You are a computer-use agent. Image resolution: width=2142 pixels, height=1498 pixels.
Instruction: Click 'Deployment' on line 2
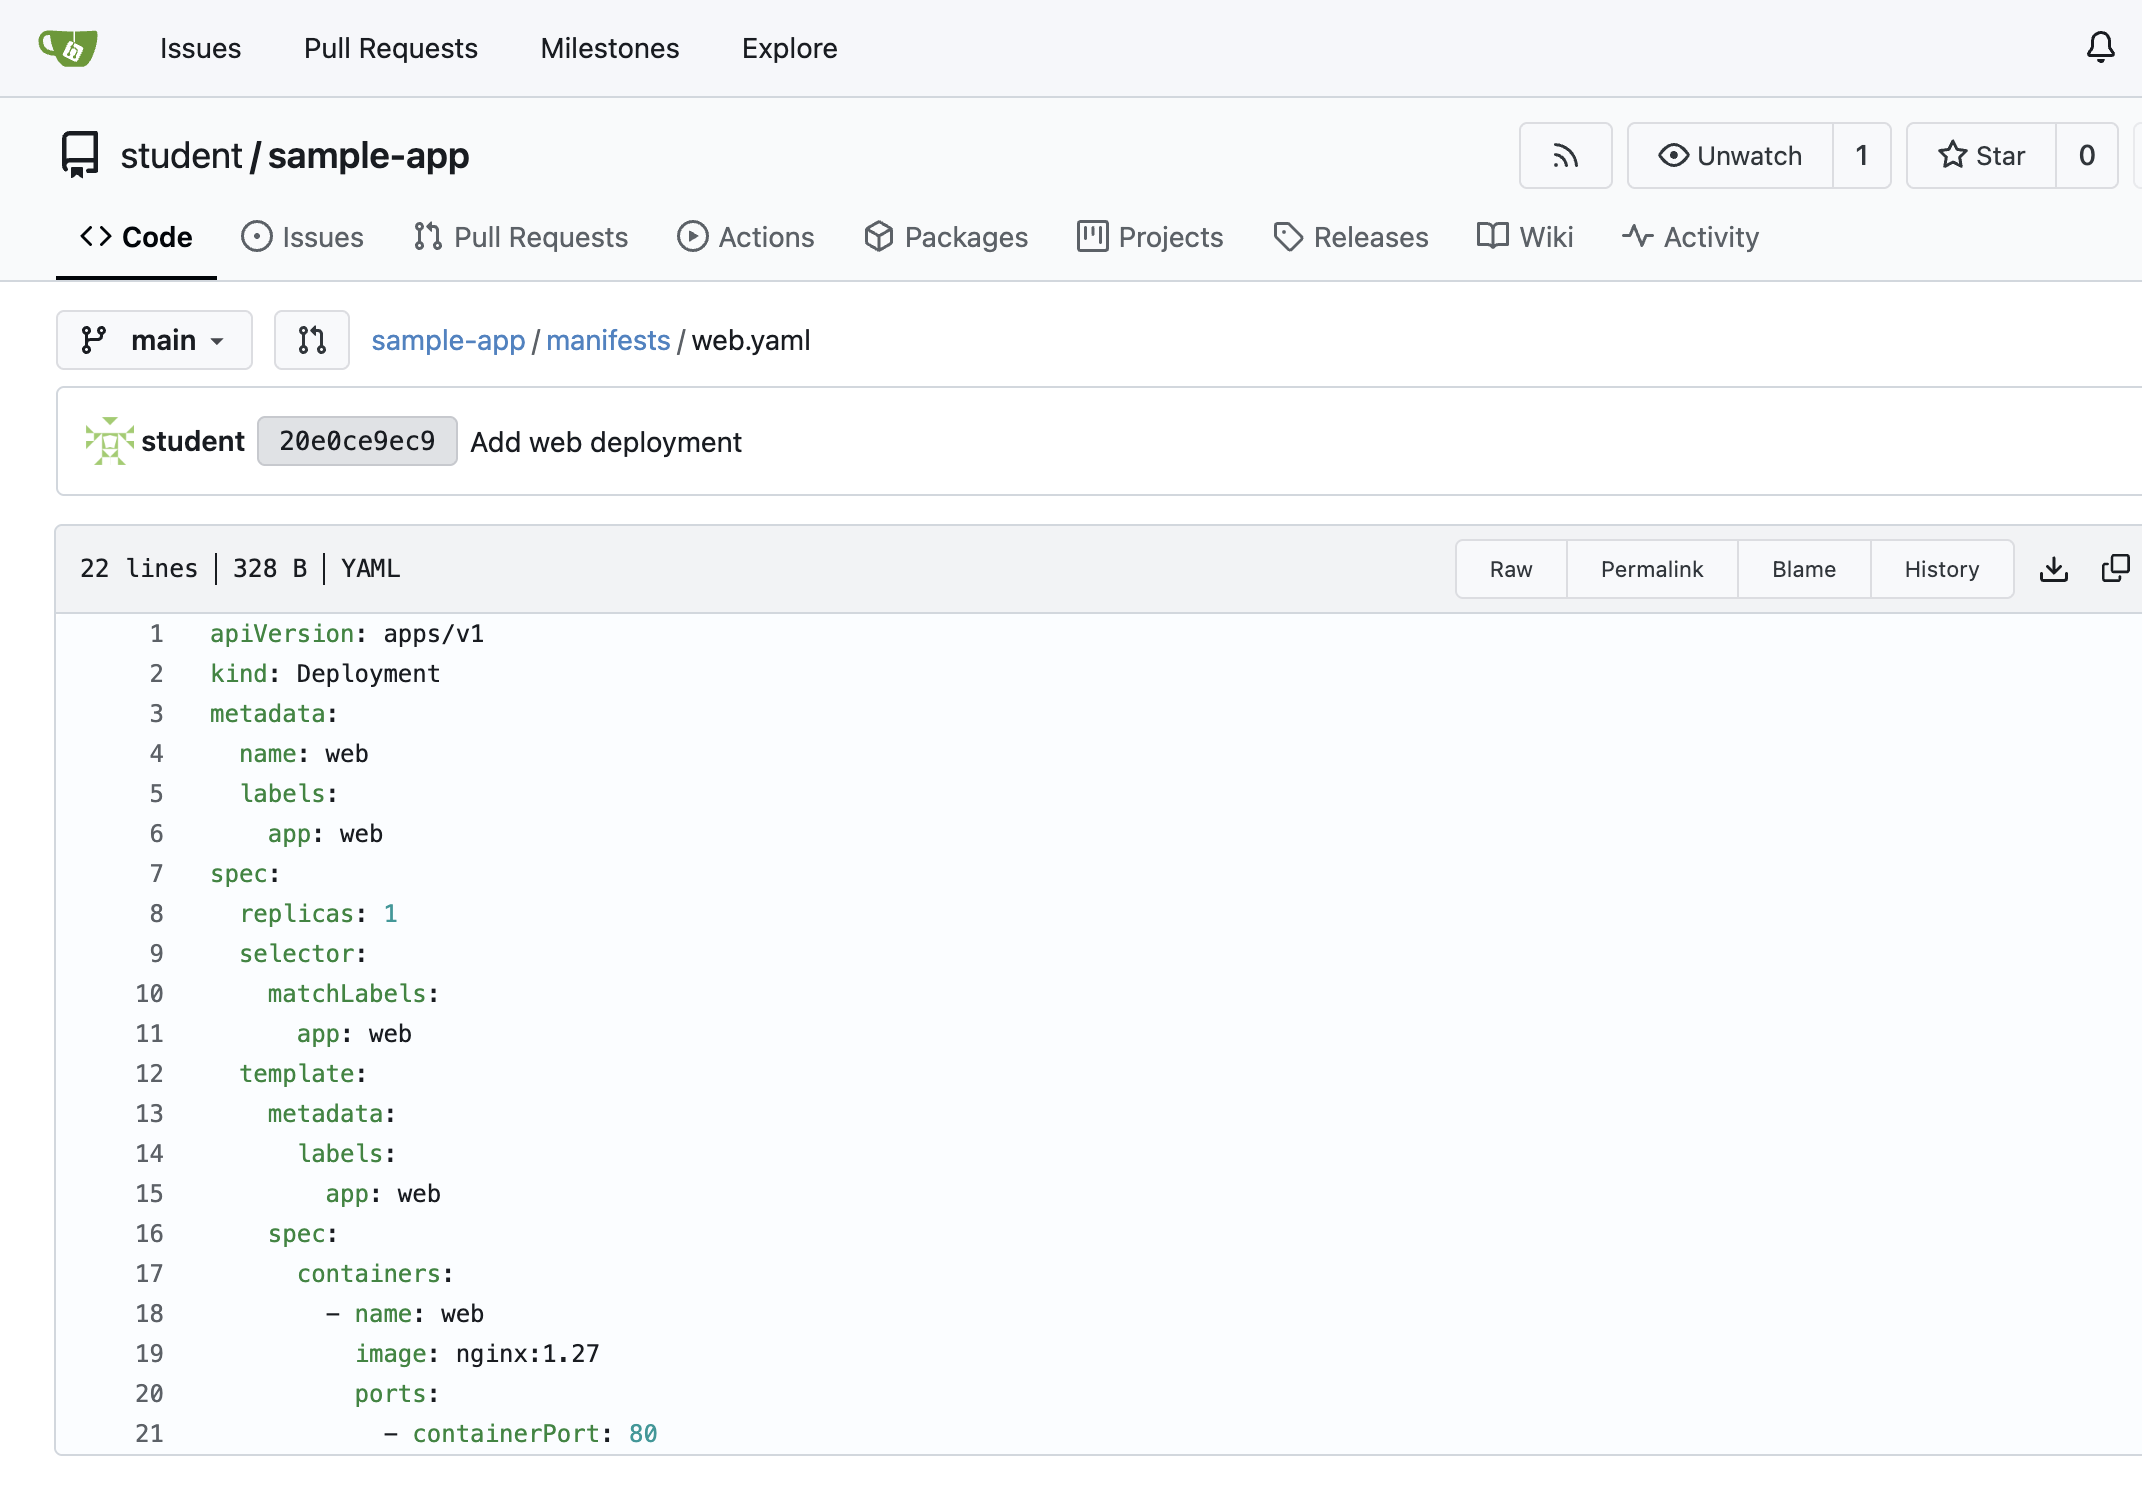click(x=368, y=673)
